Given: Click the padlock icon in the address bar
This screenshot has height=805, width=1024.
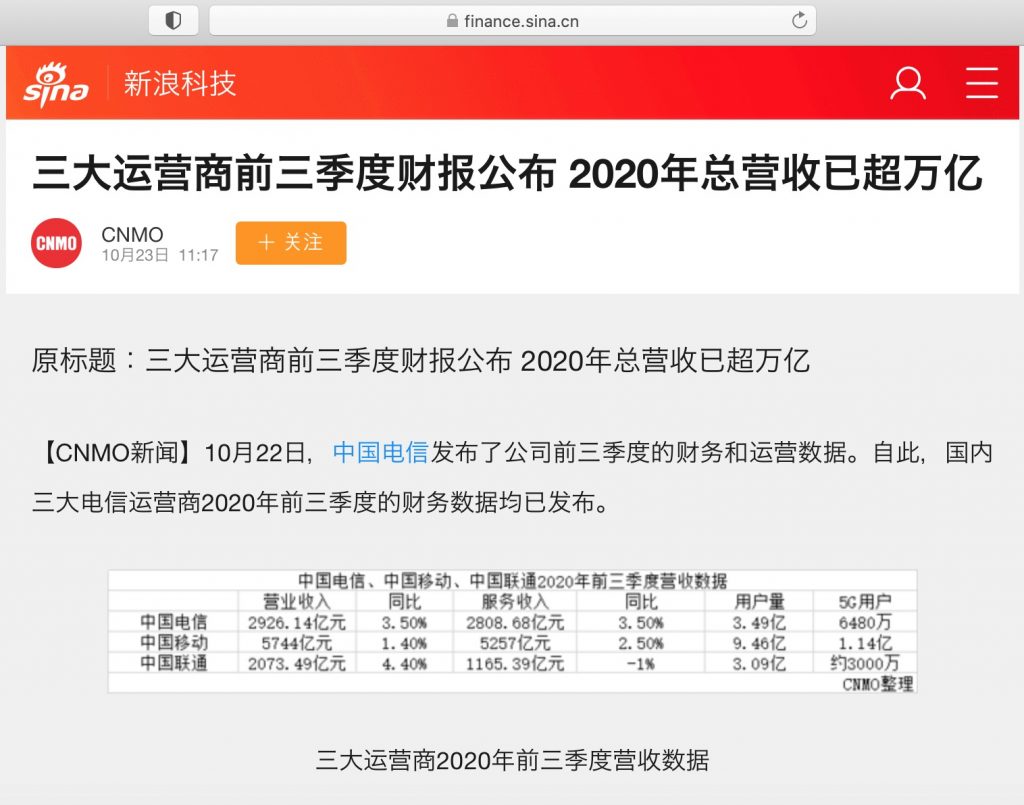Looking at the screenshot, I should click(452, 21).
